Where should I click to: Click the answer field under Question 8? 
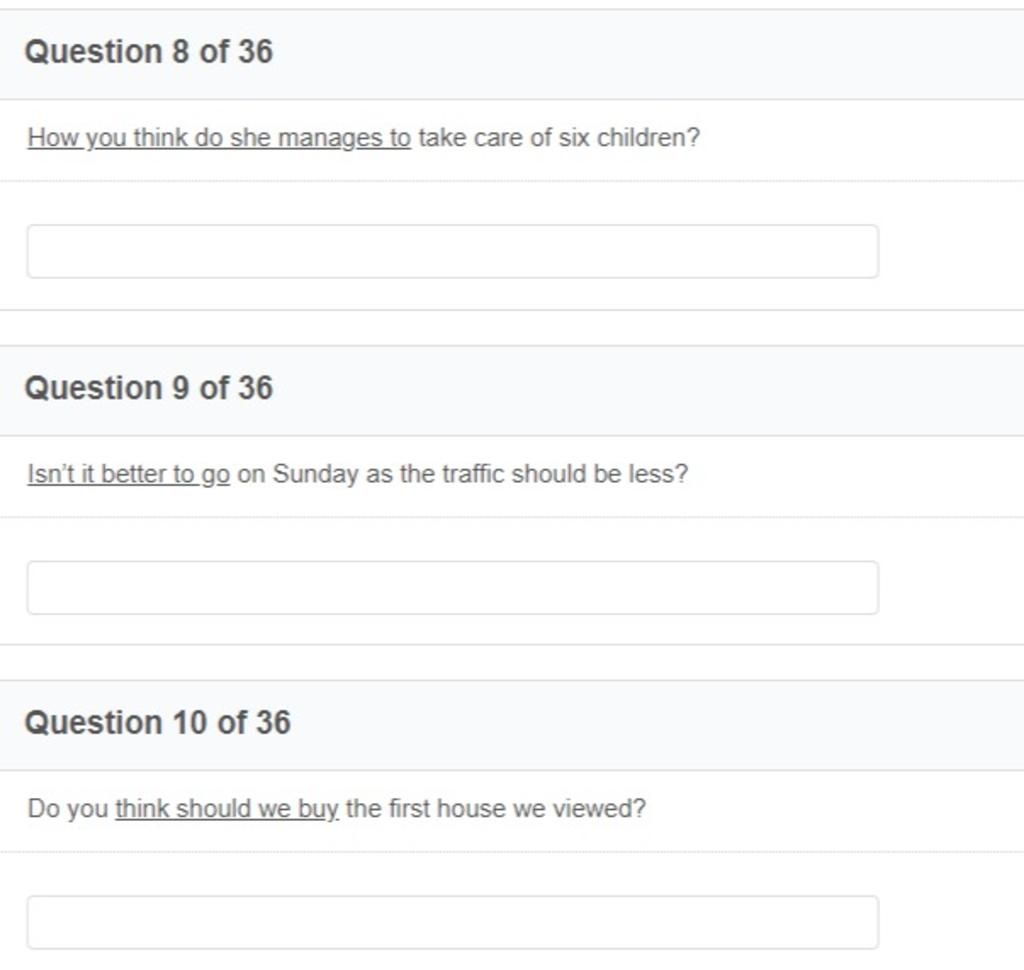(453, 251)
